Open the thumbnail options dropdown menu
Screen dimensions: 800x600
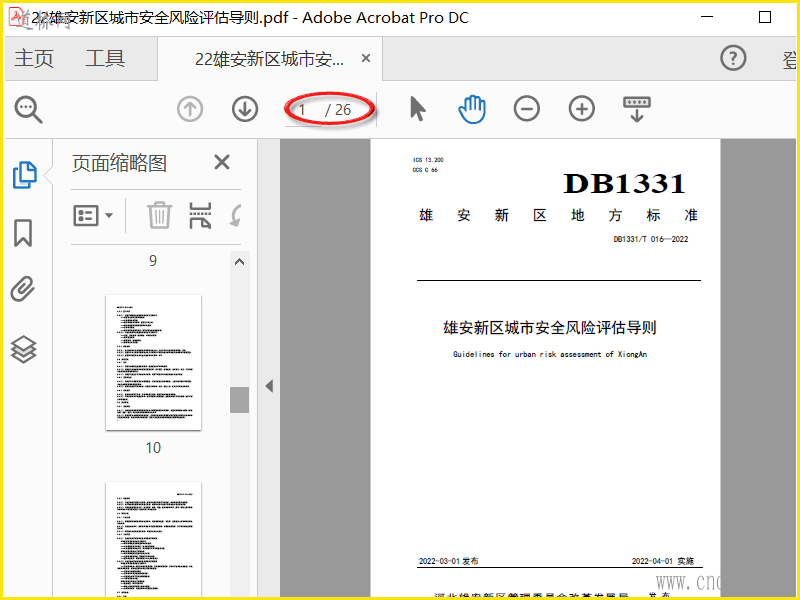click(x=93, y=216)
